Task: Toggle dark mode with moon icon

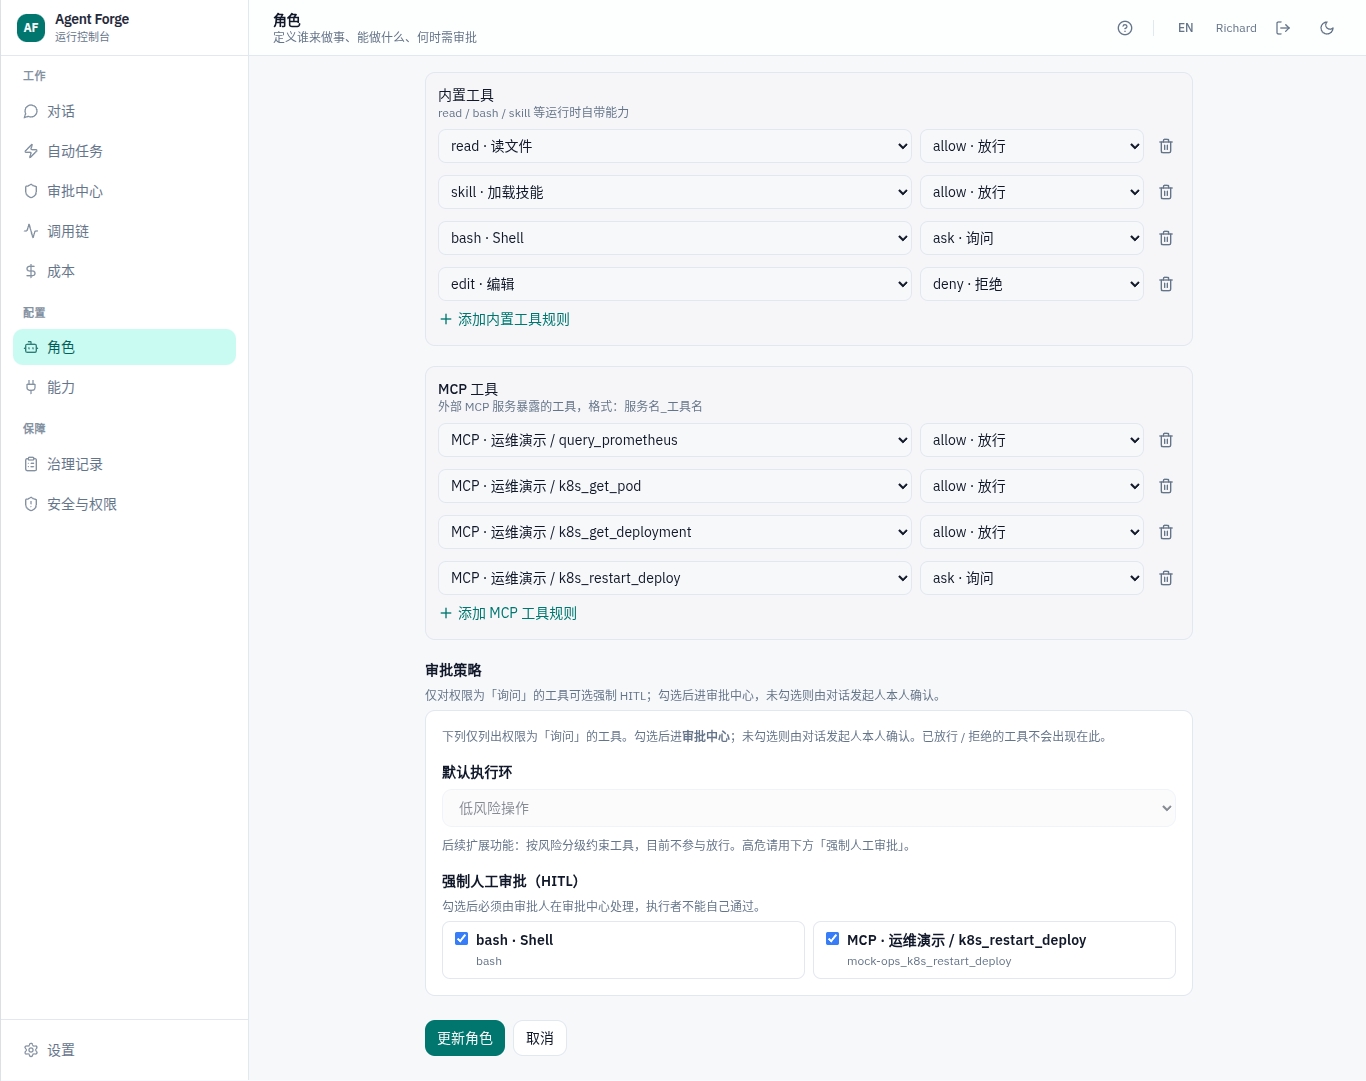Action: (1327, 28)
